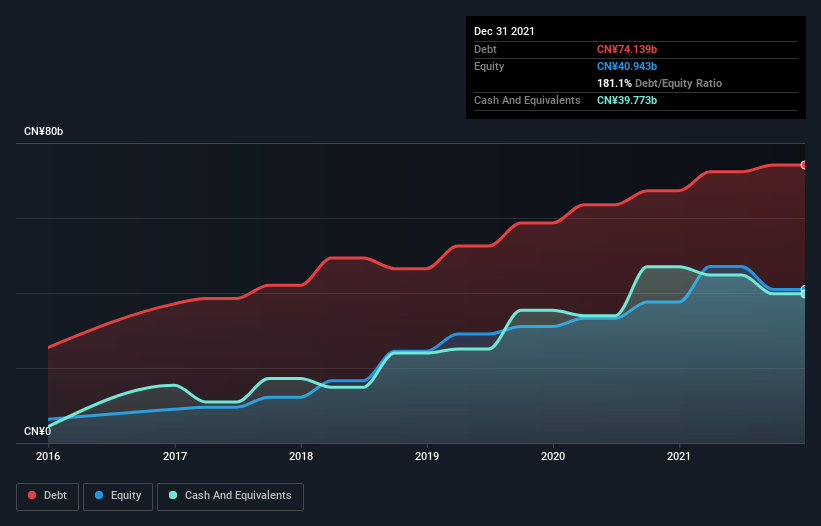Screen dimensions: 821x526
Task: Select the 2017 x-axis label
Action: tap(175, 456)
